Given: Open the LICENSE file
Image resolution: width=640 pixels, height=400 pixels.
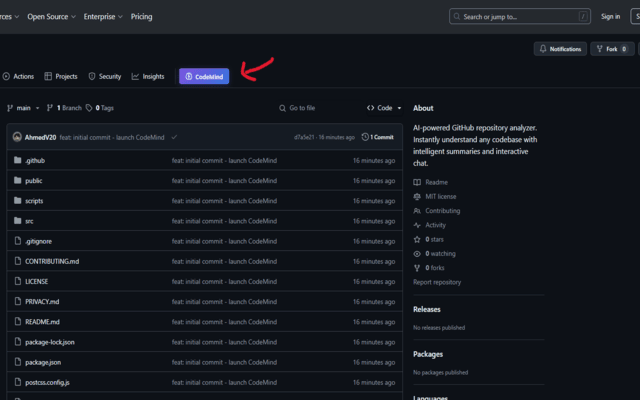Looking at the screenshot, I should [x=36, y=282].
